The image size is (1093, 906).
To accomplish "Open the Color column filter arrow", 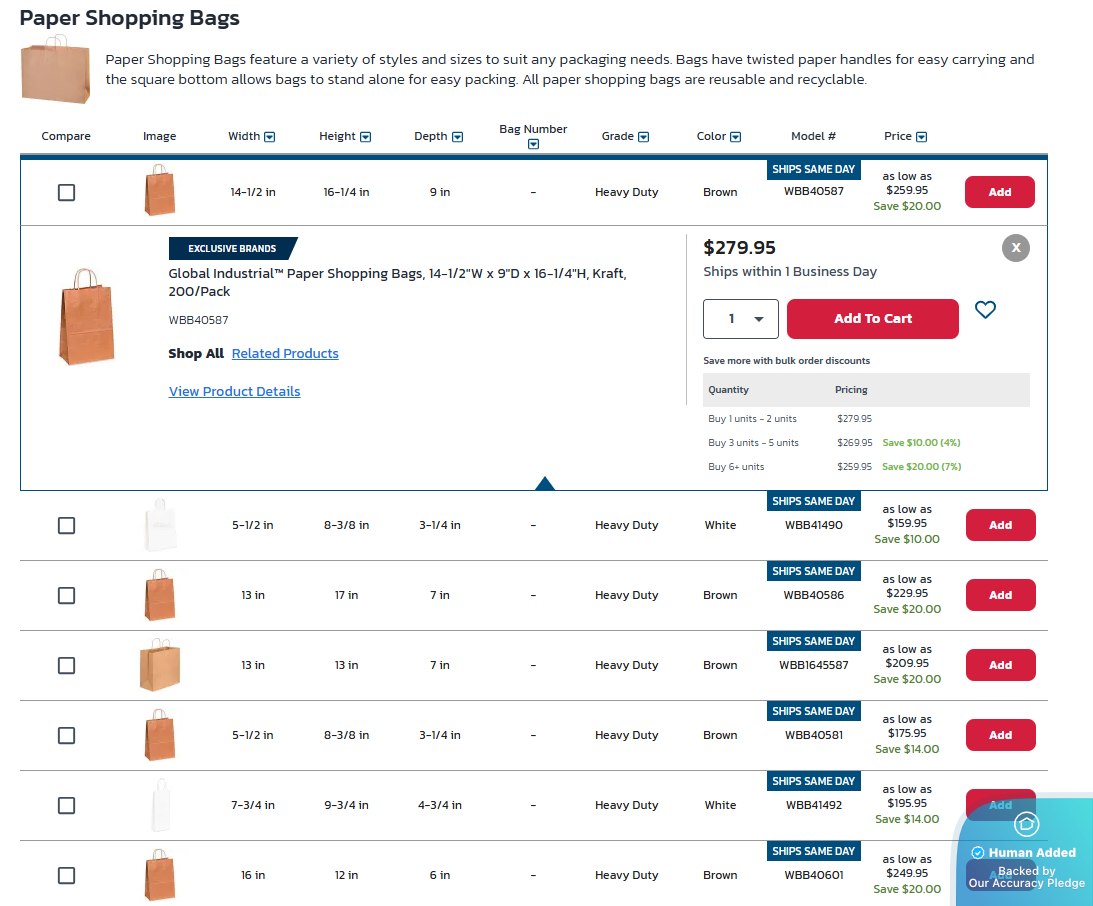I will point(735,137).
